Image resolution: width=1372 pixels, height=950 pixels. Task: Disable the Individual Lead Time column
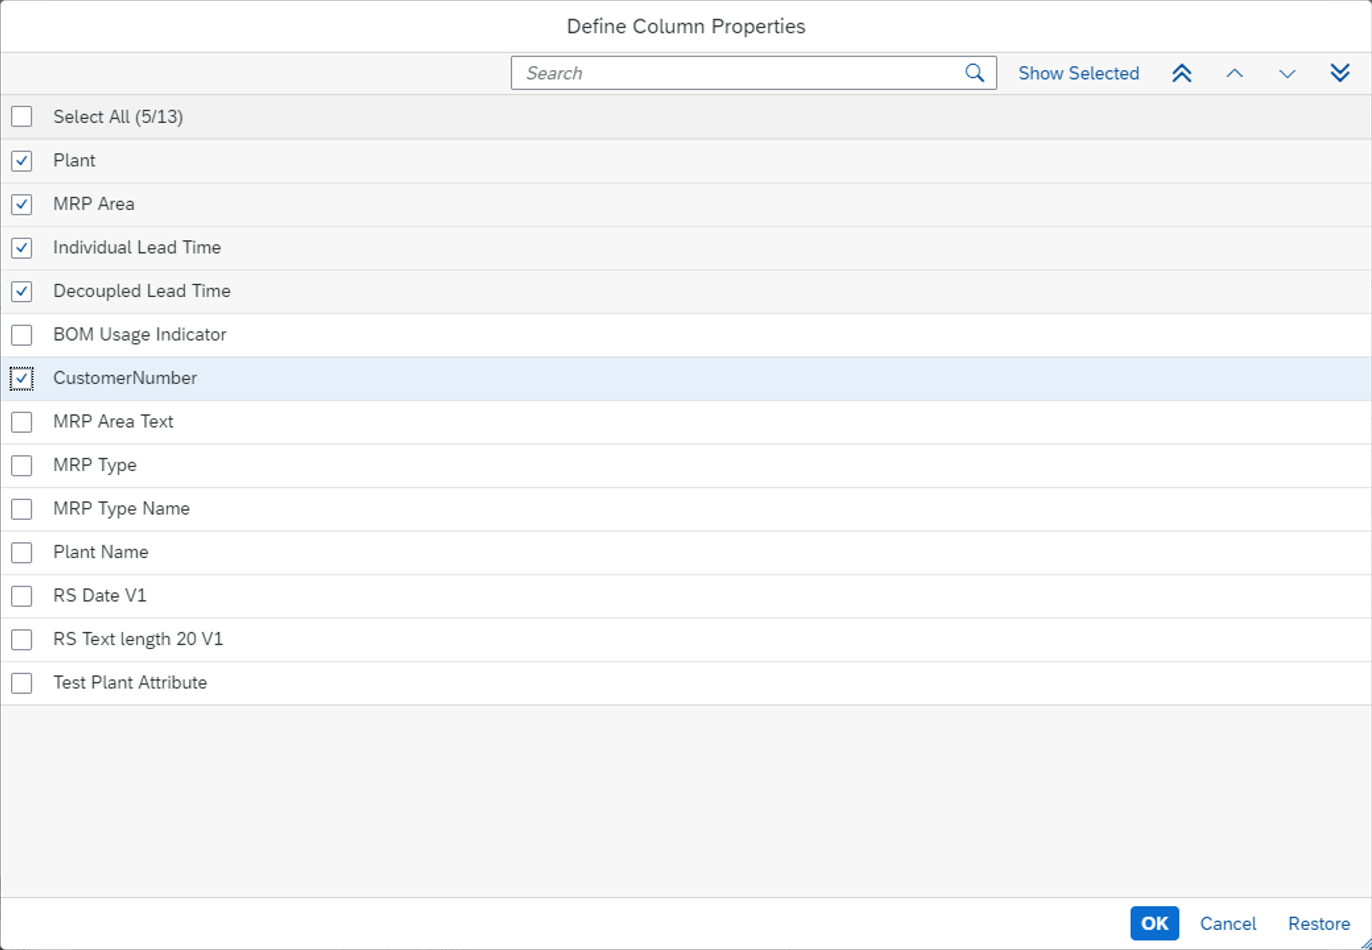21,247
